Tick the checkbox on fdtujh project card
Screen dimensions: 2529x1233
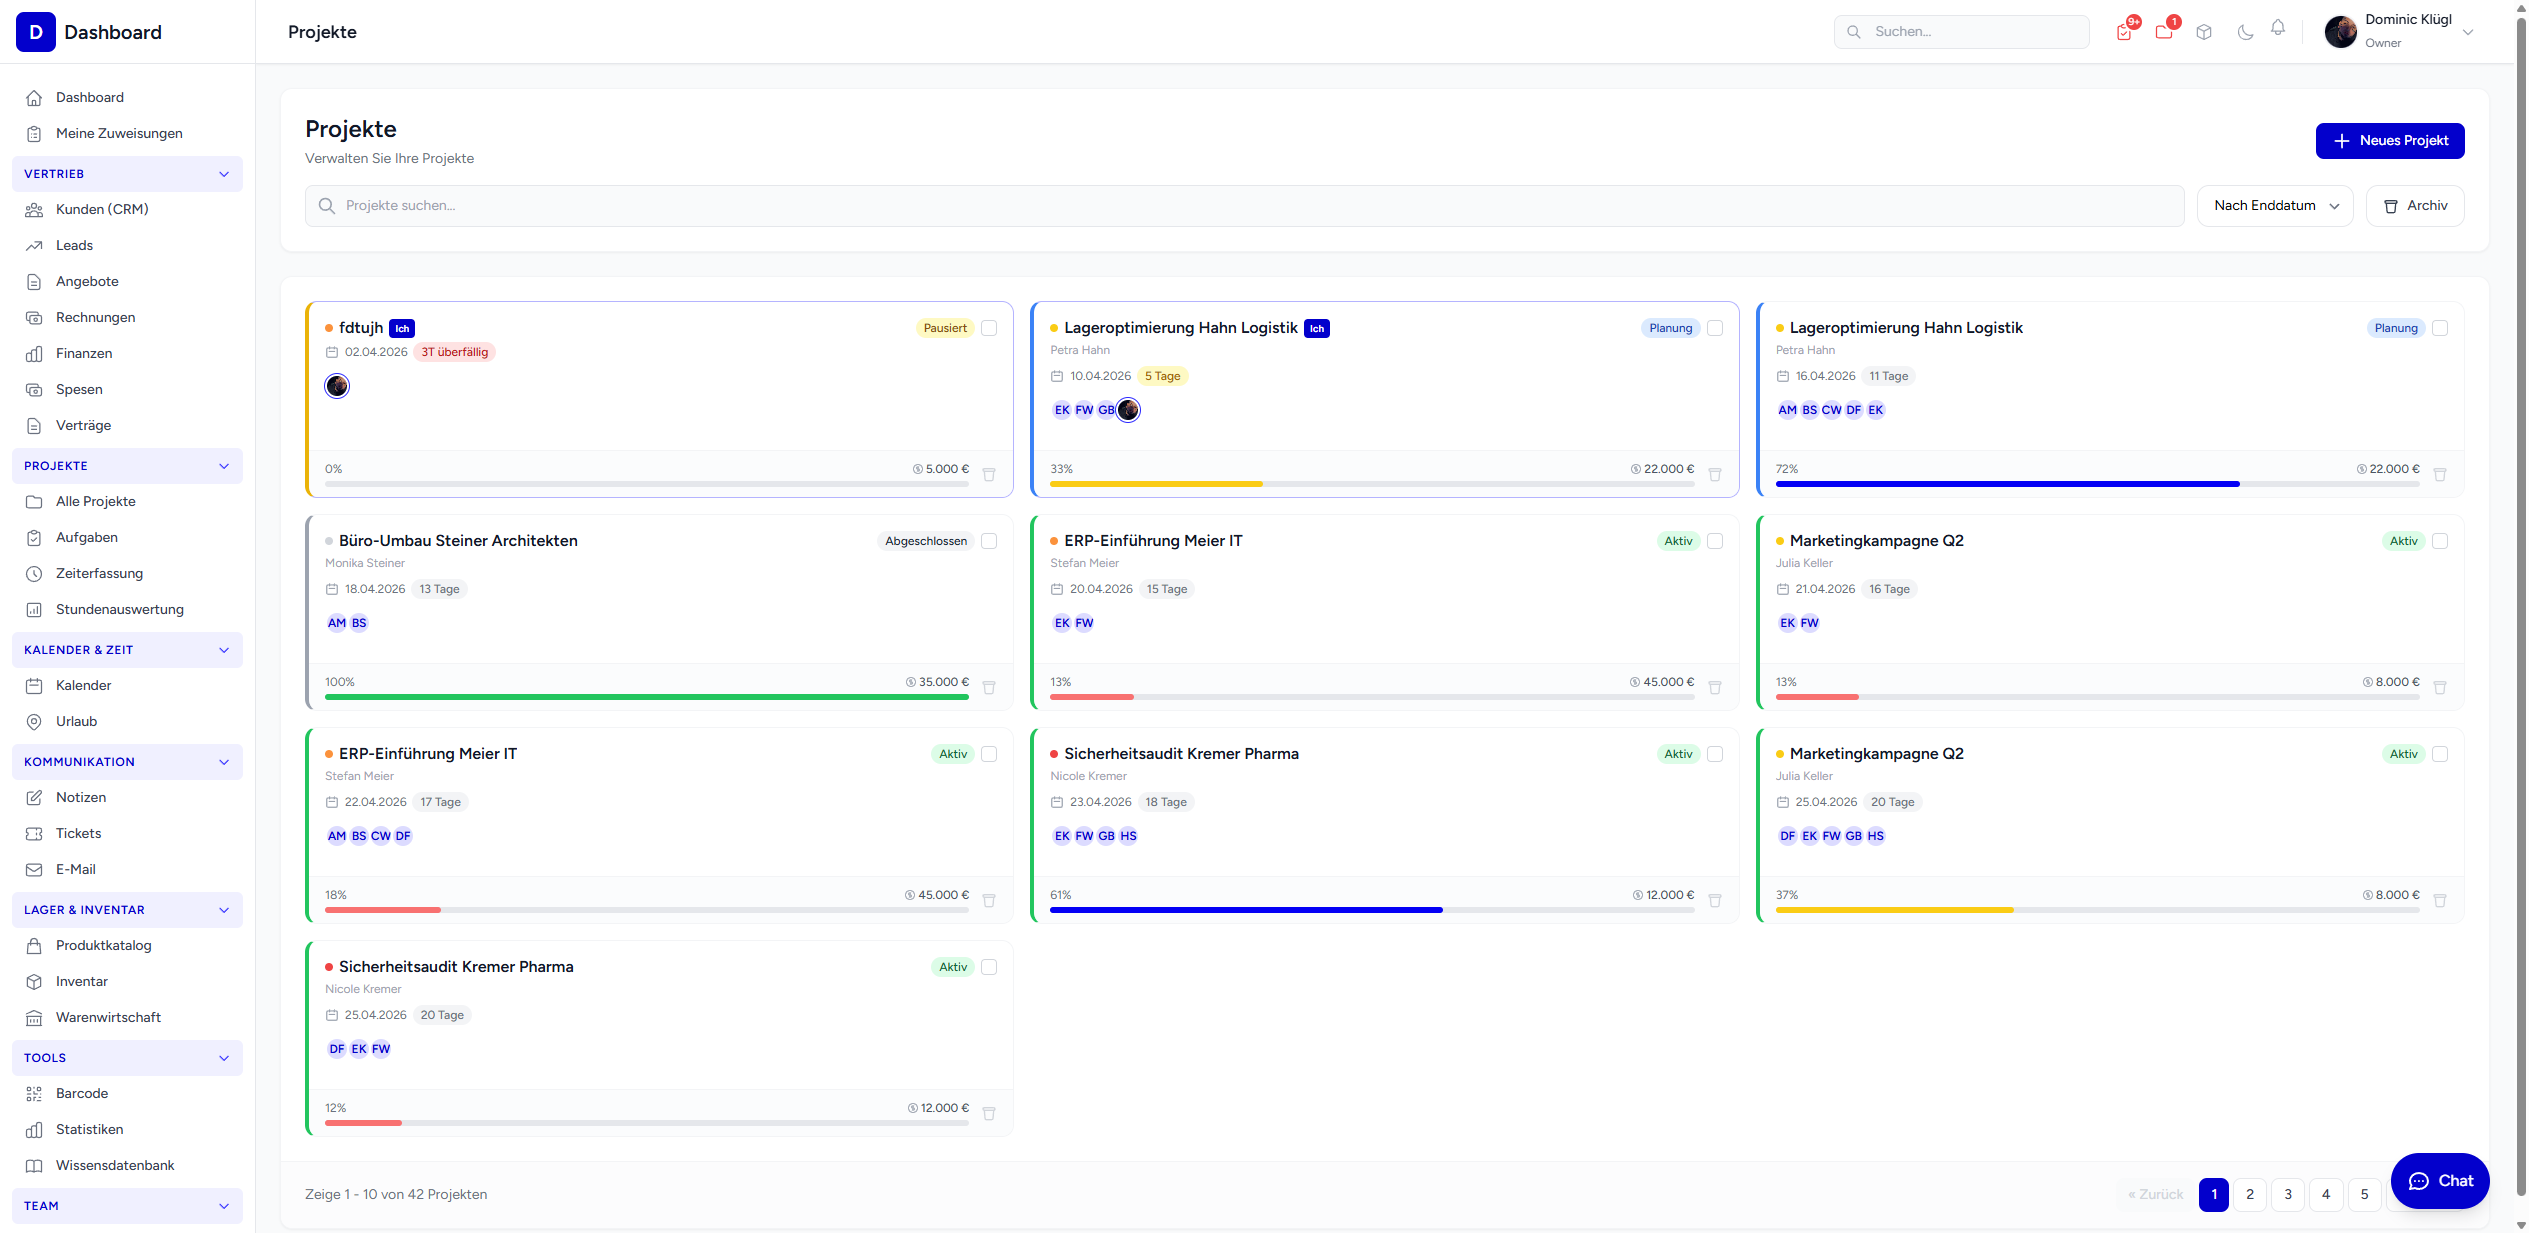point(989,328)
